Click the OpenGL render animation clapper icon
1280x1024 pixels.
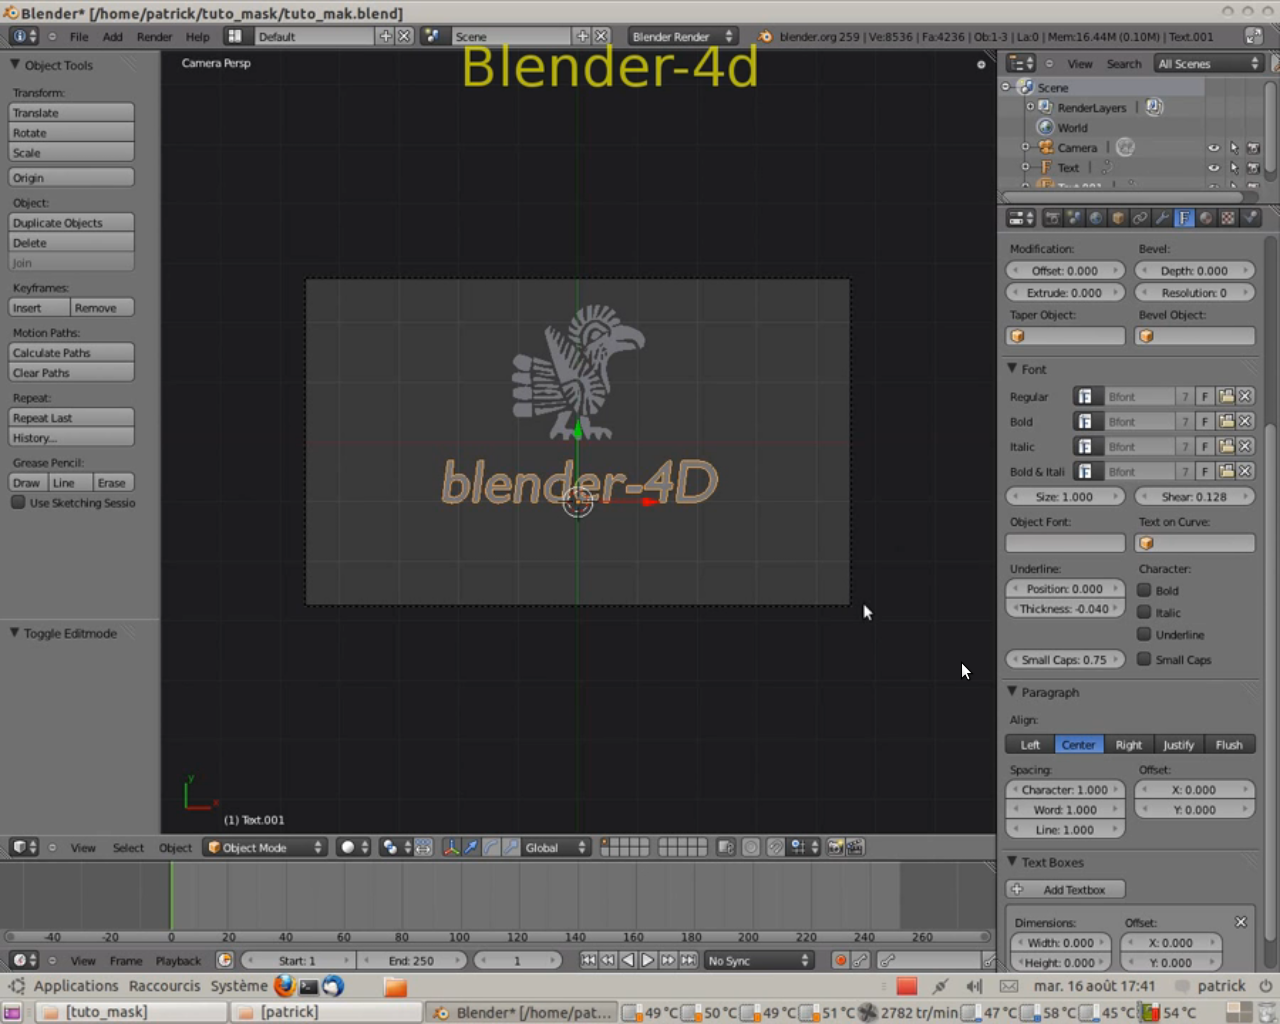(855, 847)
